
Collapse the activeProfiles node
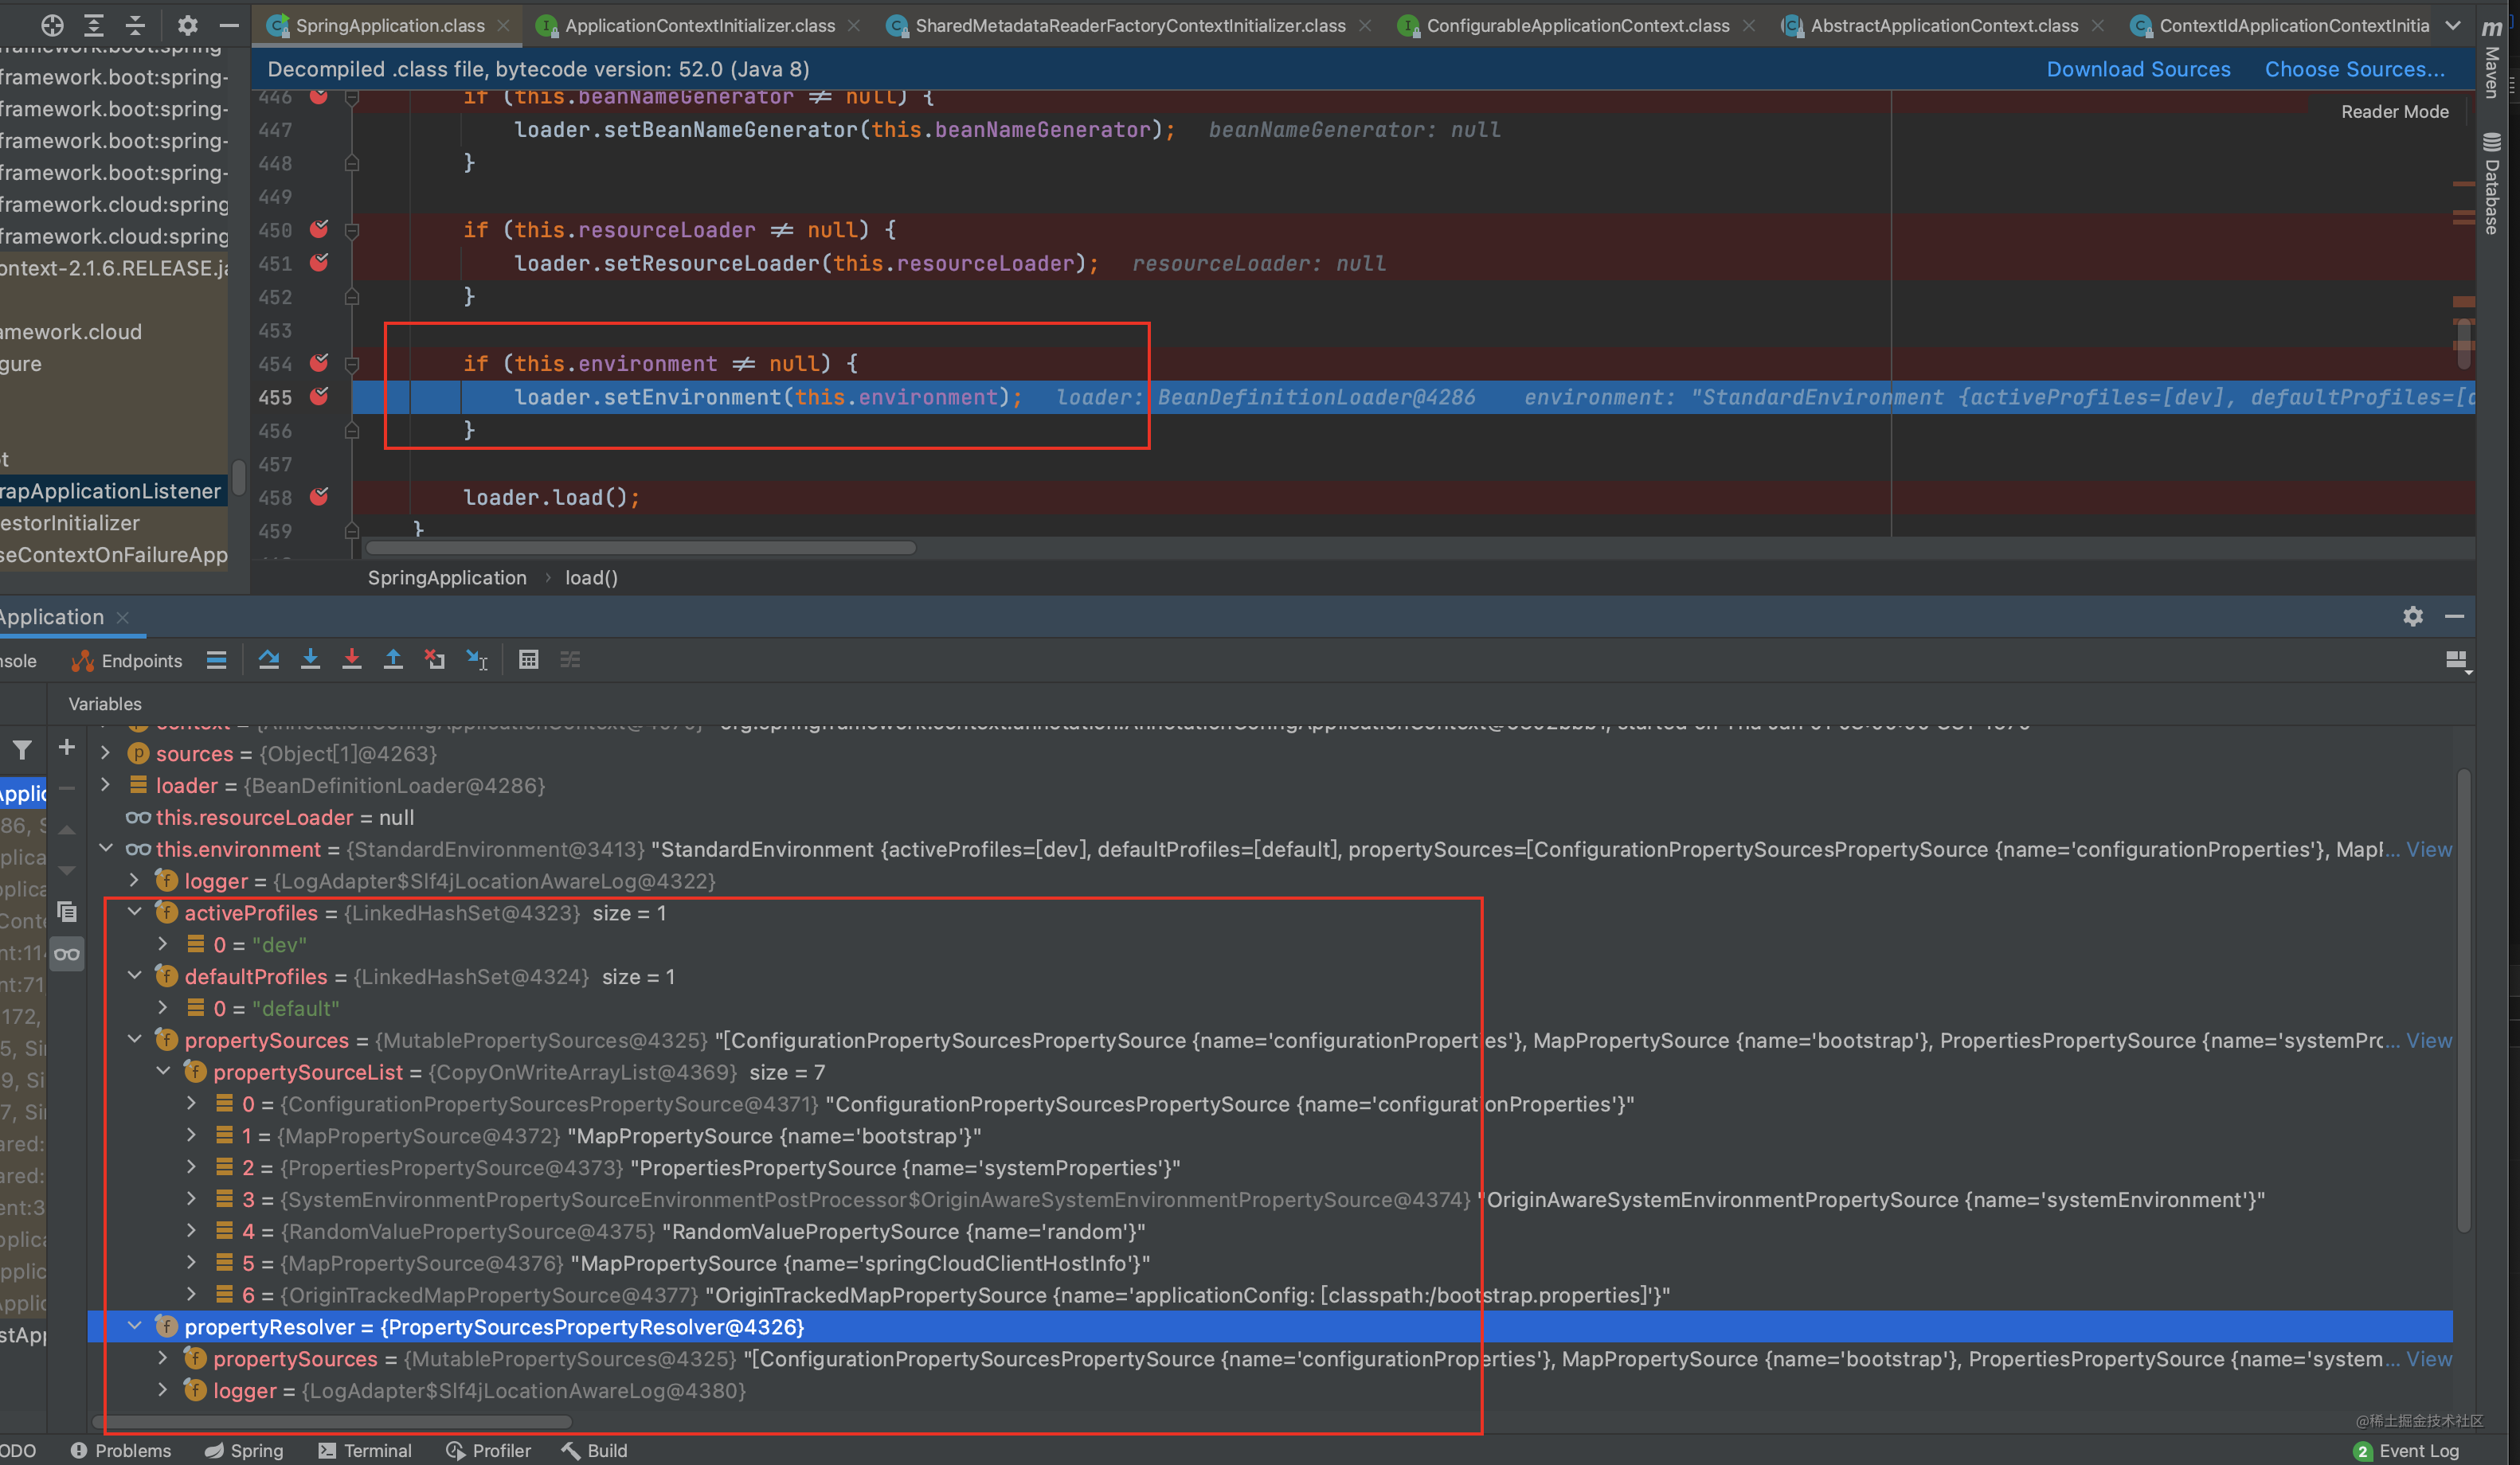coord(135,911)
